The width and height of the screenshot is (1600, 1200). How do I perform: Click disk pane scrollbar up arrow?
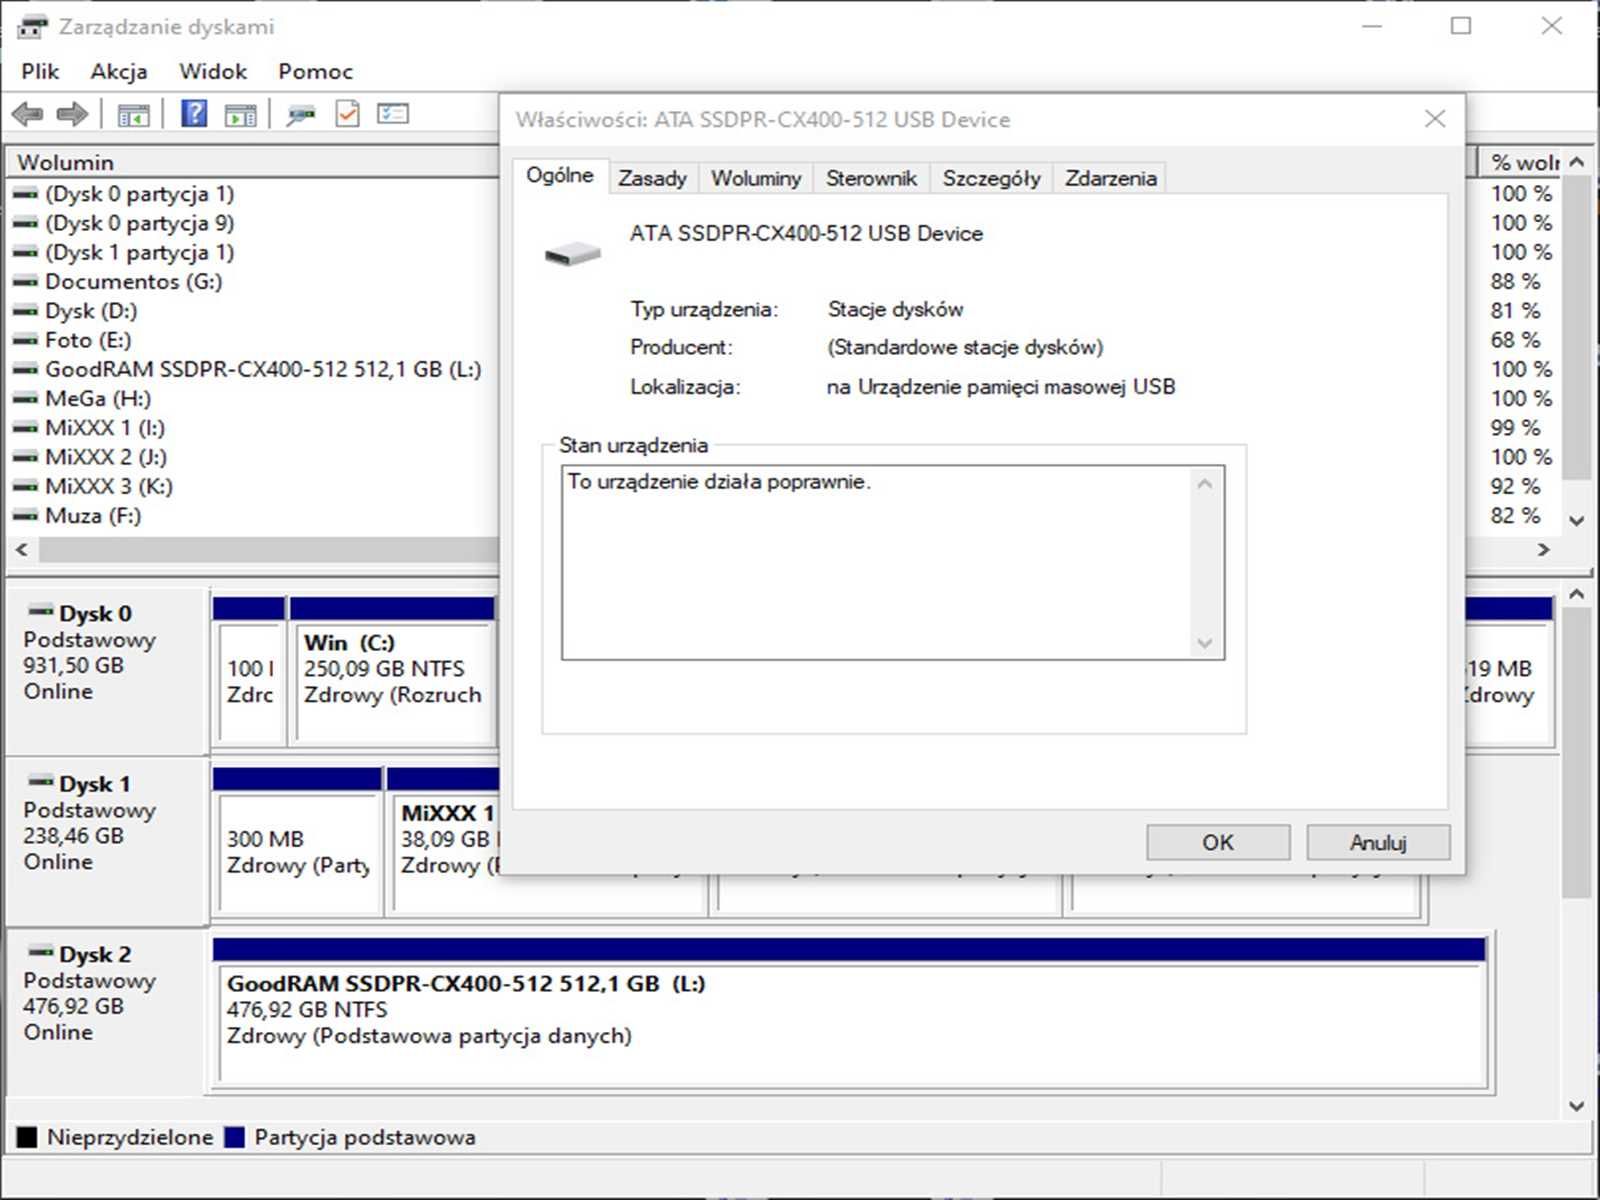pos(1577,594)
